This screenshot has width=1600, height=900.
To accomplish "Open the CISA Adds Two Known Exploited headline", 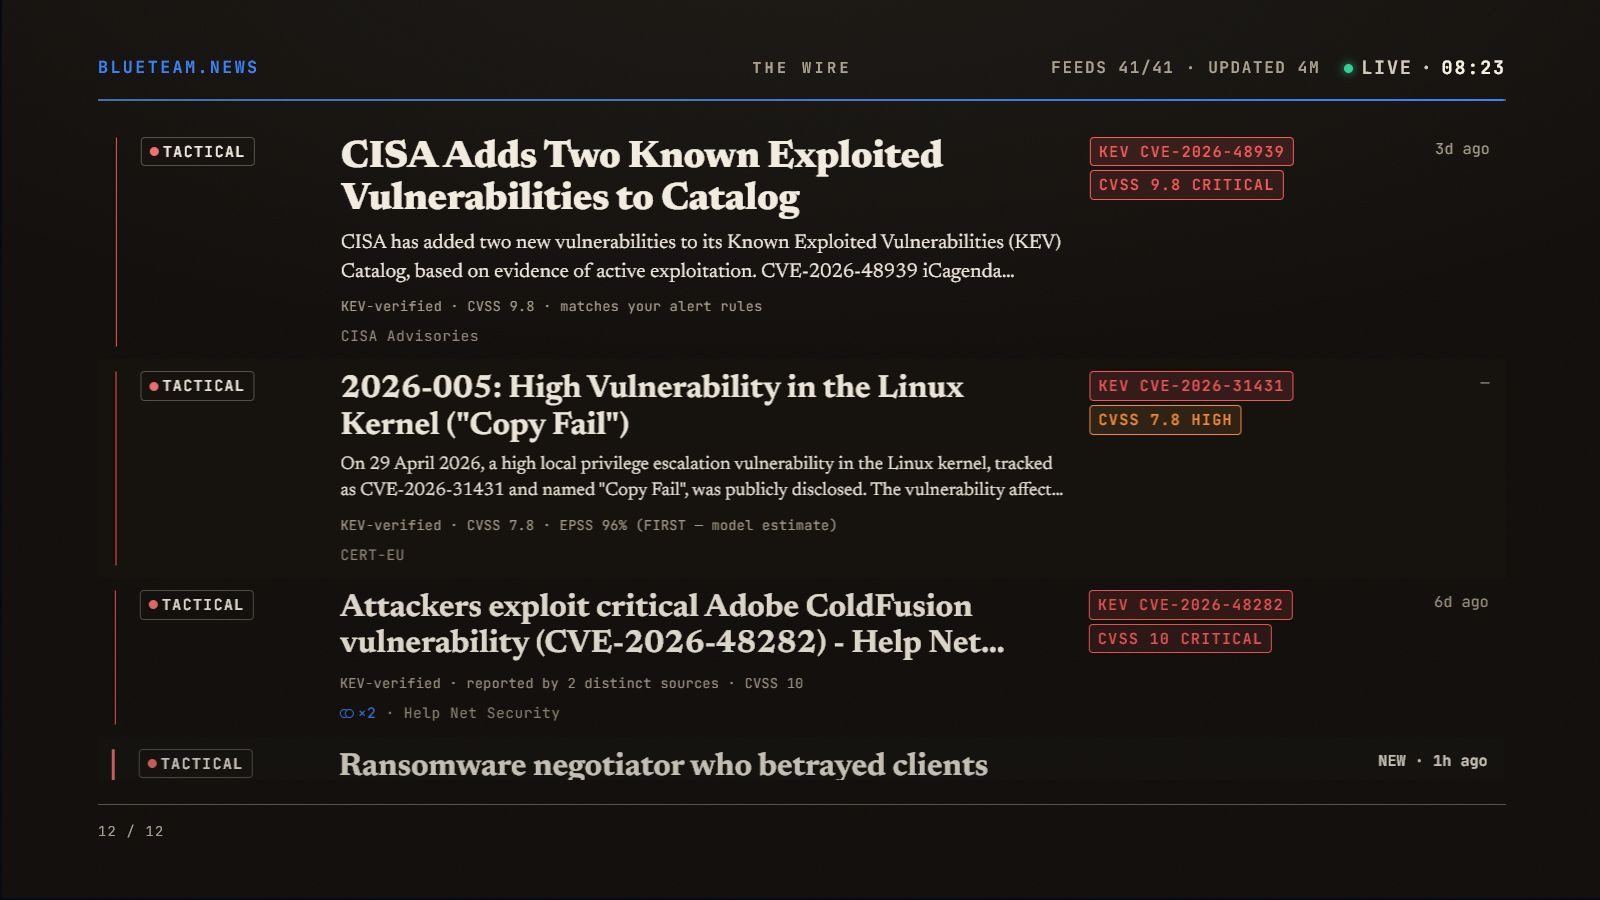I will [641, 175].
